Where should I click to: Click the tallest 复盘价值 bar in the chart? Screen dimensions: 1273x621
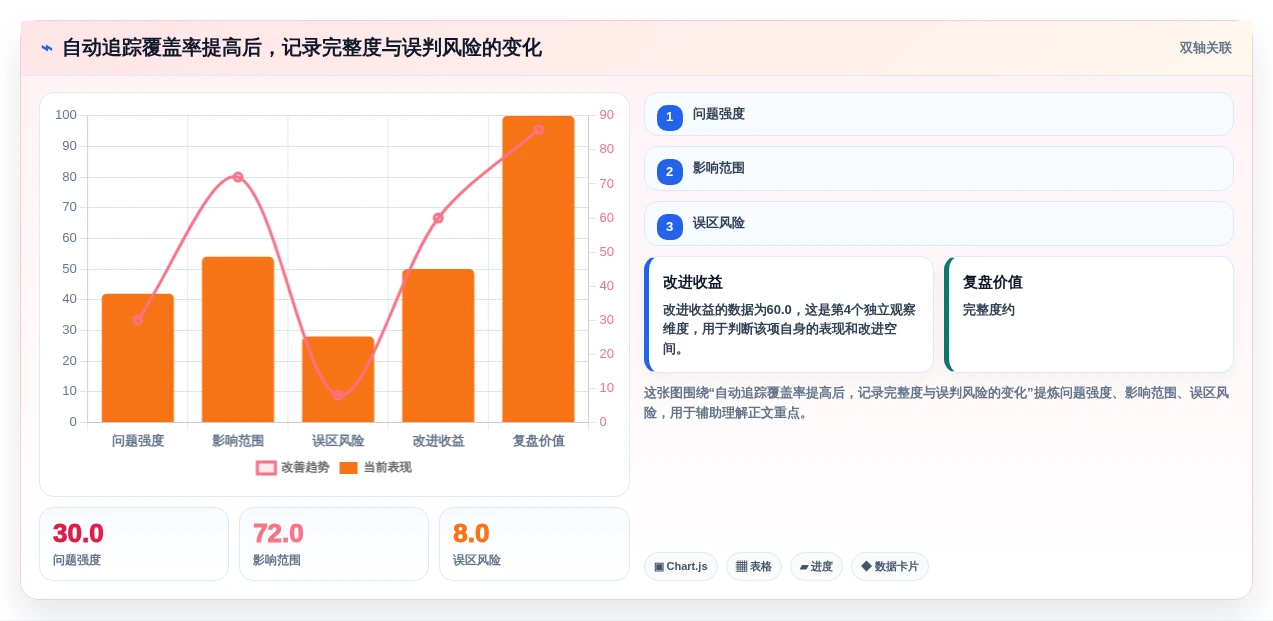pyautogui.click(x=538, y=269)
